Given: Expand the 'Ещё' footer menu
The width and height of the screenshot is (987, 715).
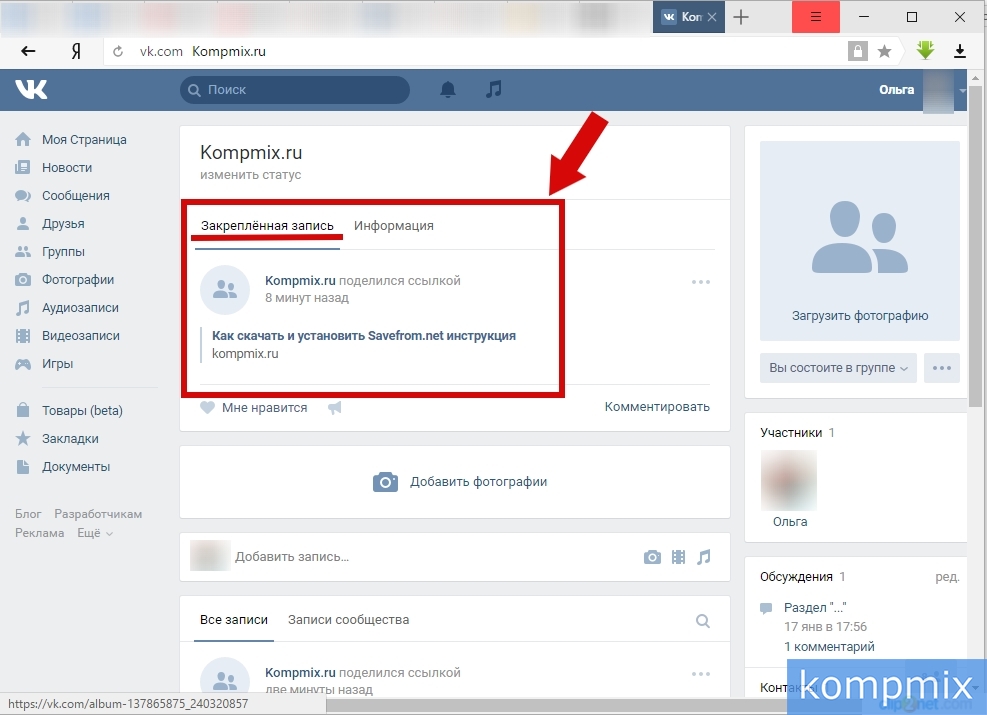Looking at the screenshot, I should coord(95,533).
